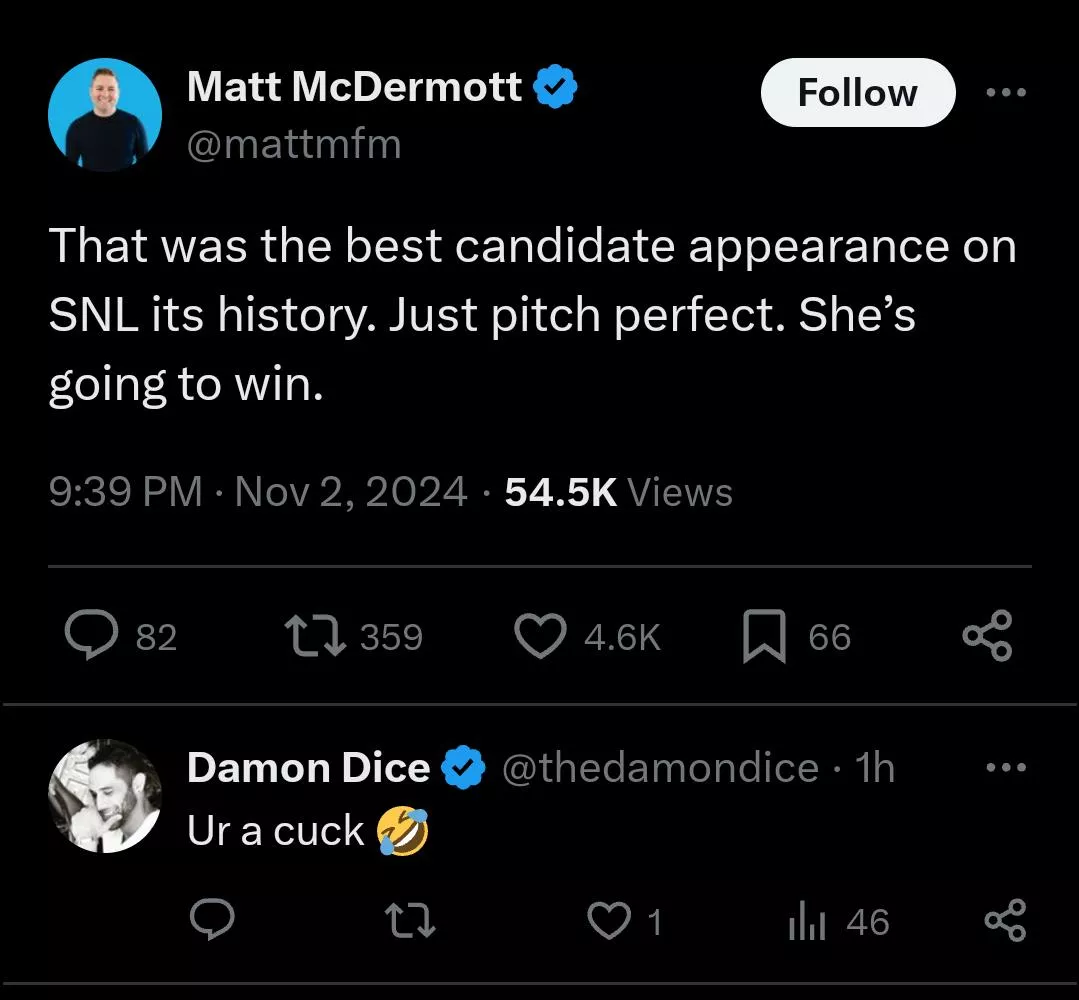Like Matt McDermott's tweet via heart icon
This screenshot has height=1000, width=1079.
click(x=540, y=636)
